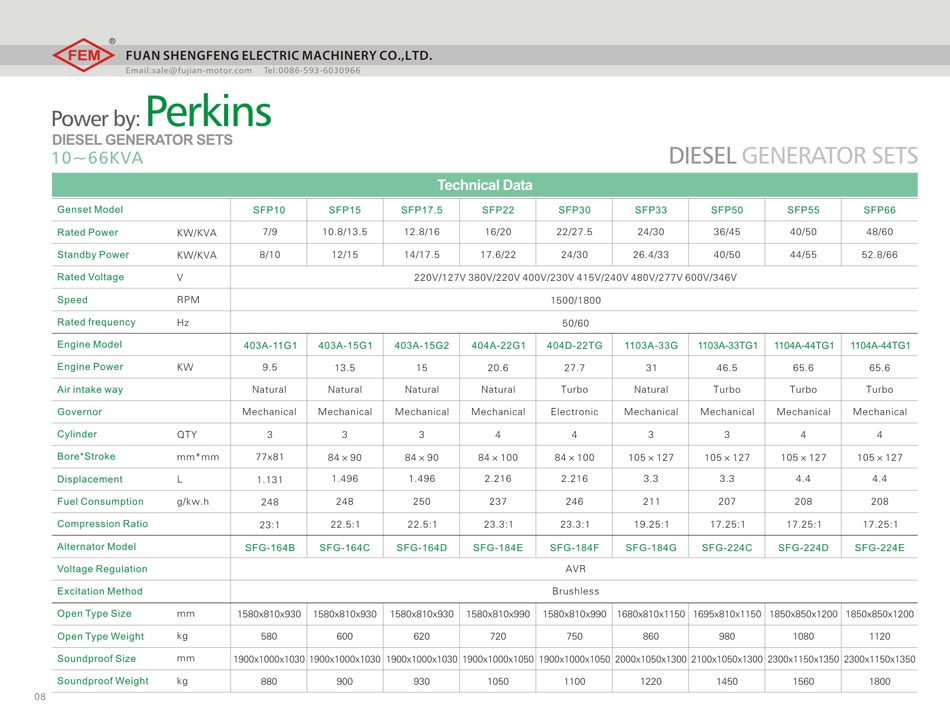The width and height of the screenshot is (950, 727).
Task: Click the Fuel Consumption row label
Action: [x=101, y=502]
